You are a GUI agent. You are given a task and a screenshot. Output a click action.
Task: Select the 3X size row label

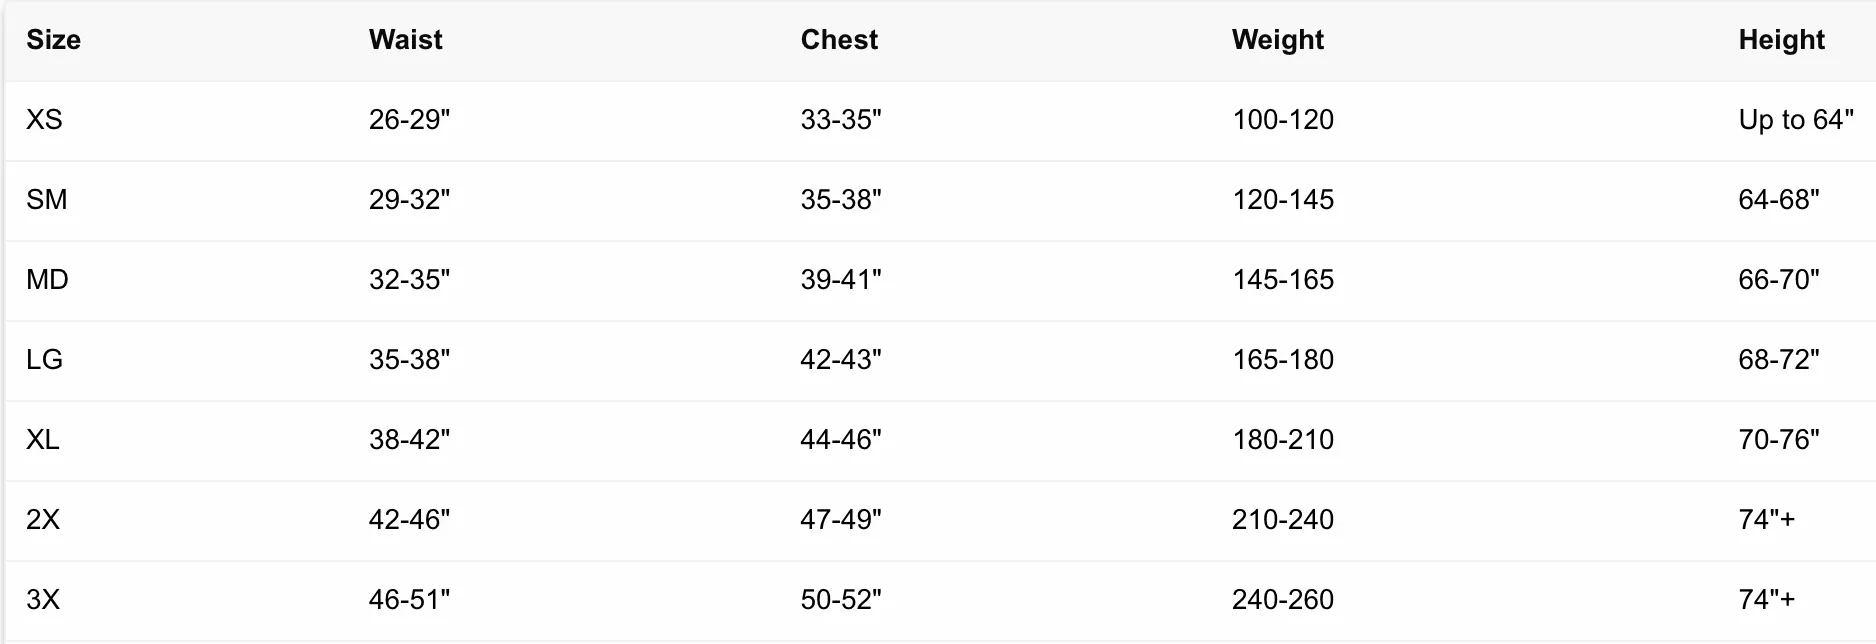coord(43,600)
